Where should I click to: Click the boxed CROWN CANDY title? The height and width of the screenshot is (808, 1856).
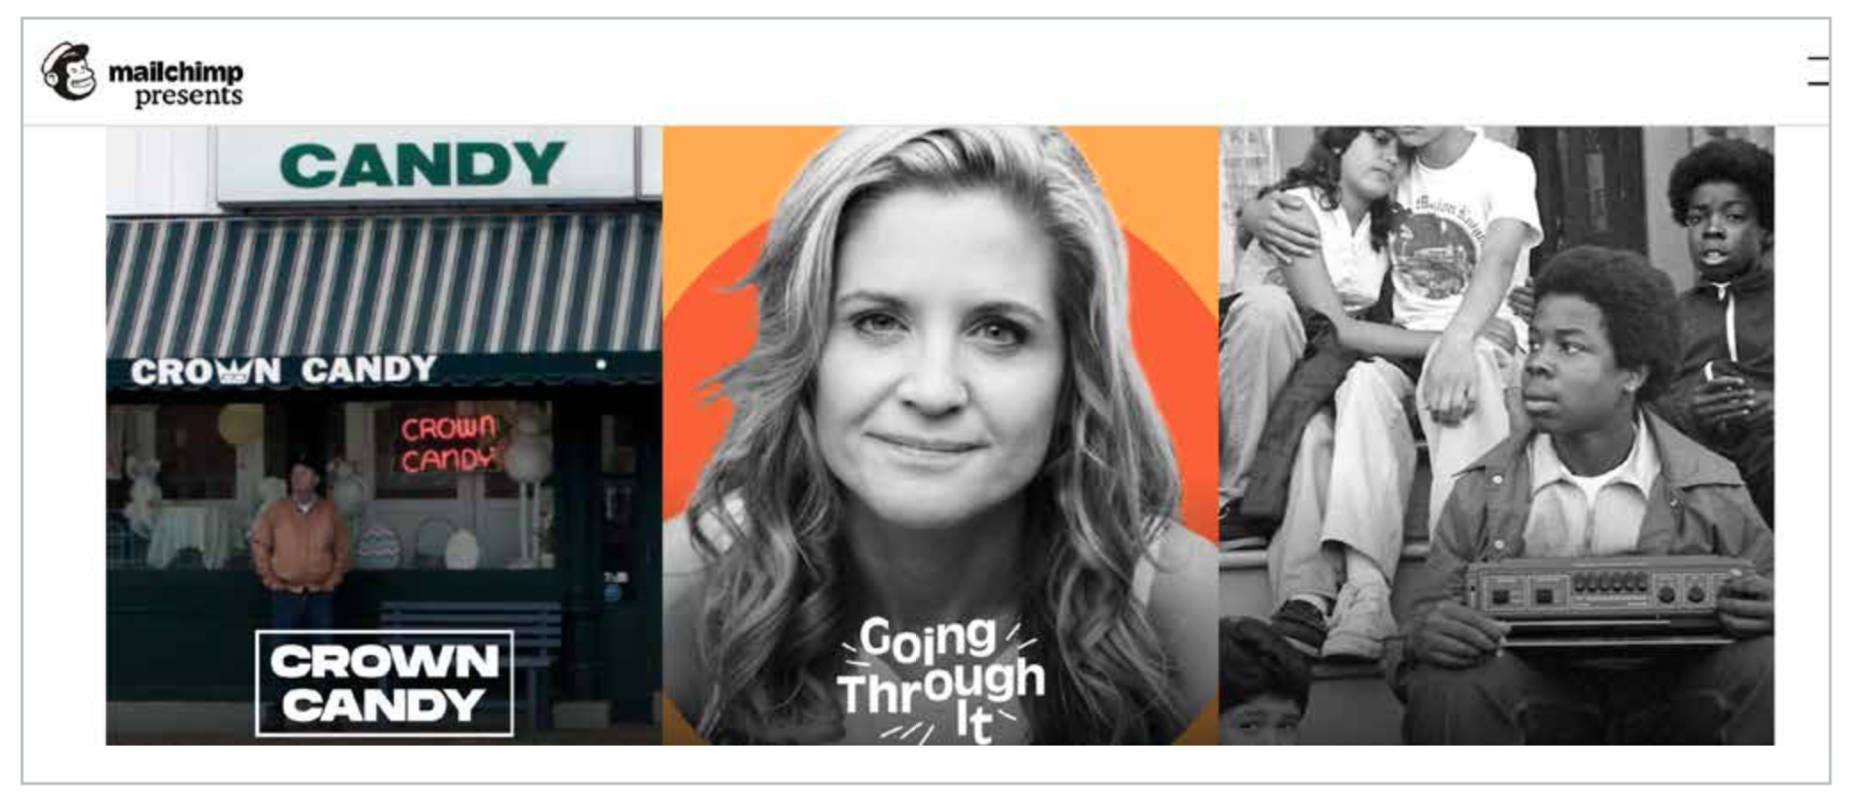(384, 683)
